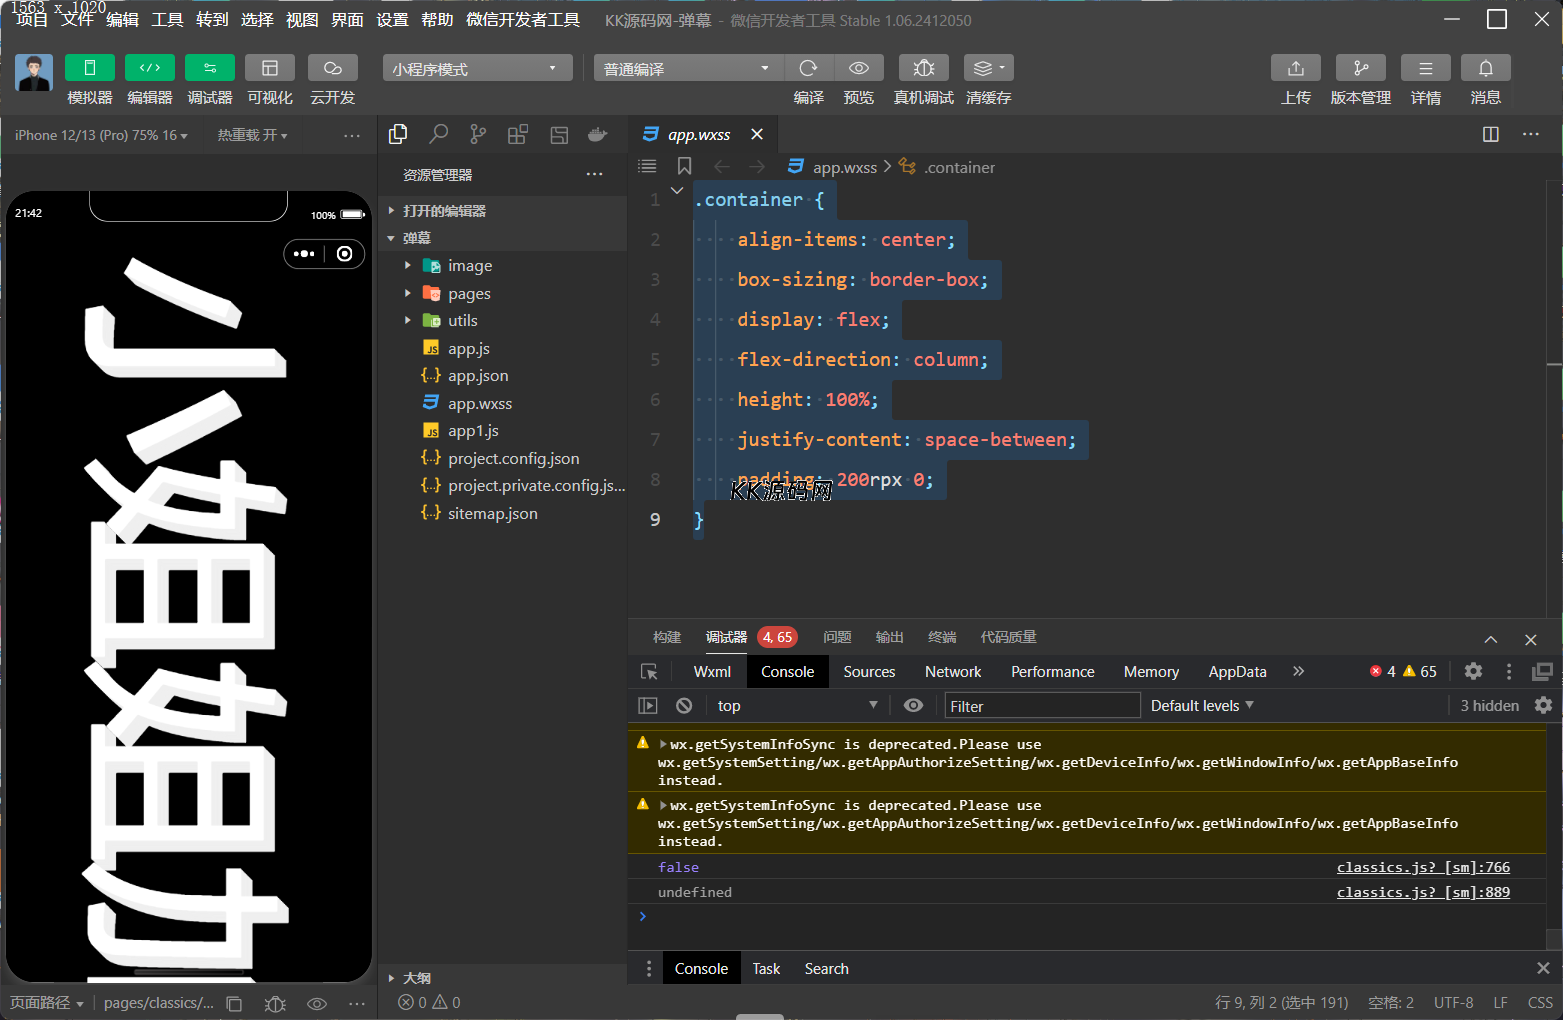The width and height of the screenshot is (1563, 1020).
Task: Toggle live expression eye icon
Action: 913,705
